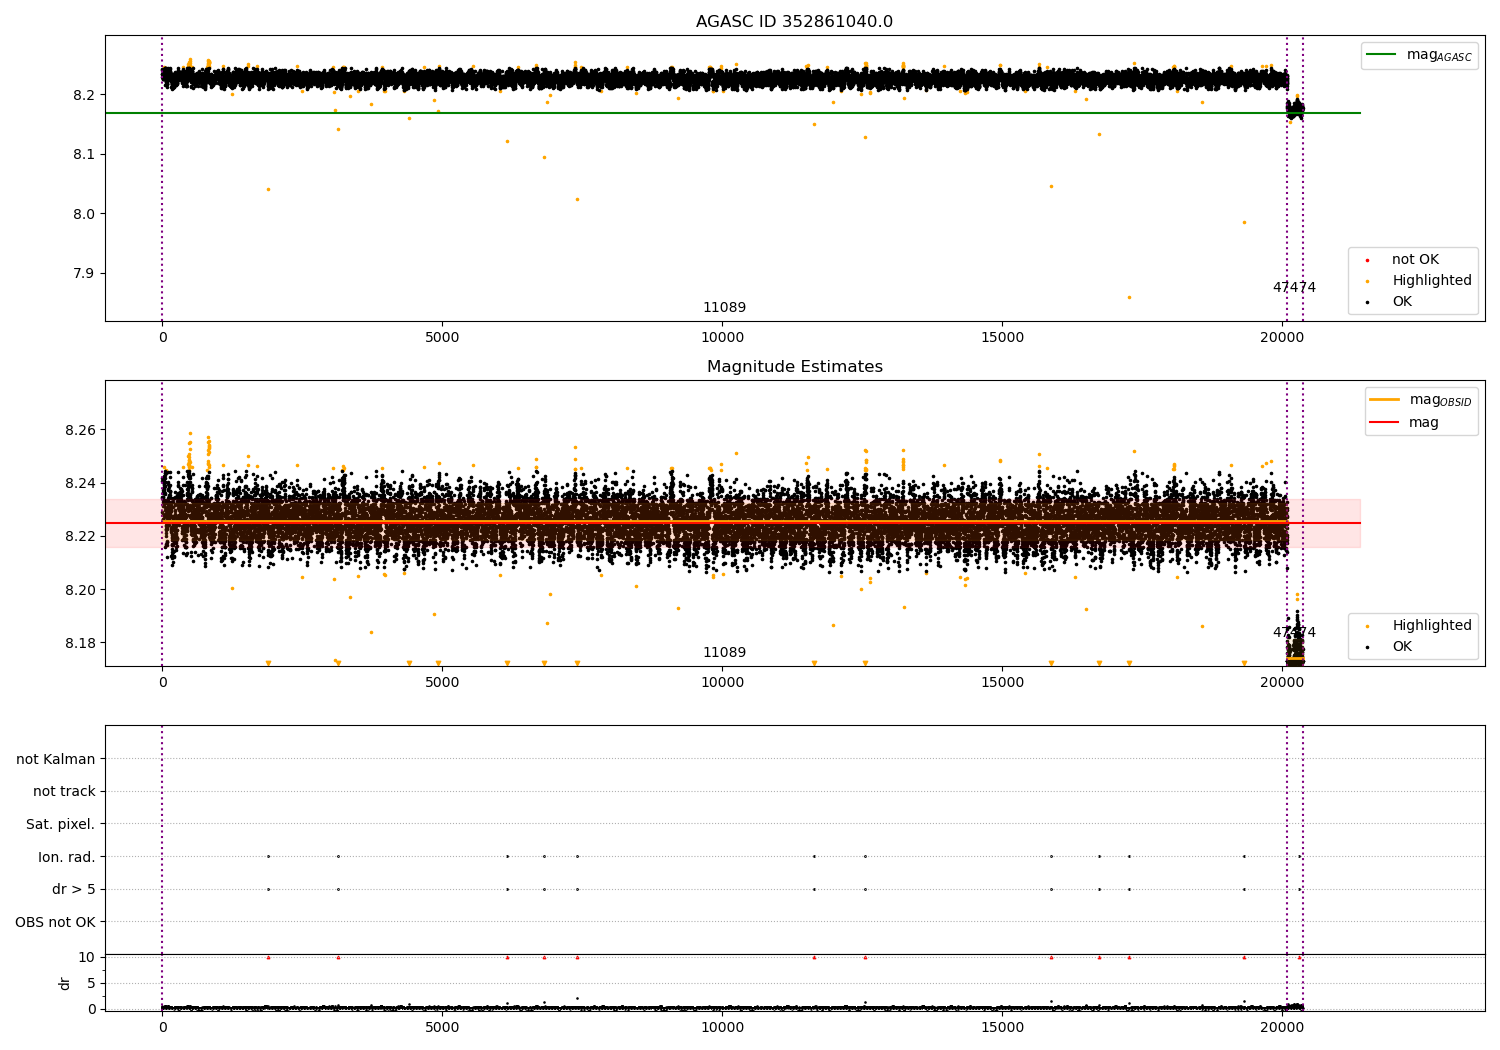Click the 'dr' y-axis label of bottom strip

point(64,983)
